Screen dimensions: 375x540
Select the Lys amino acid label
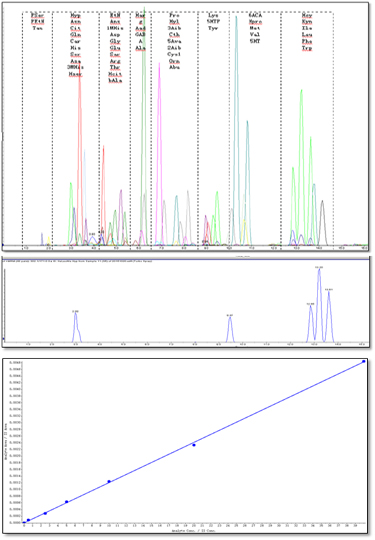213,15
